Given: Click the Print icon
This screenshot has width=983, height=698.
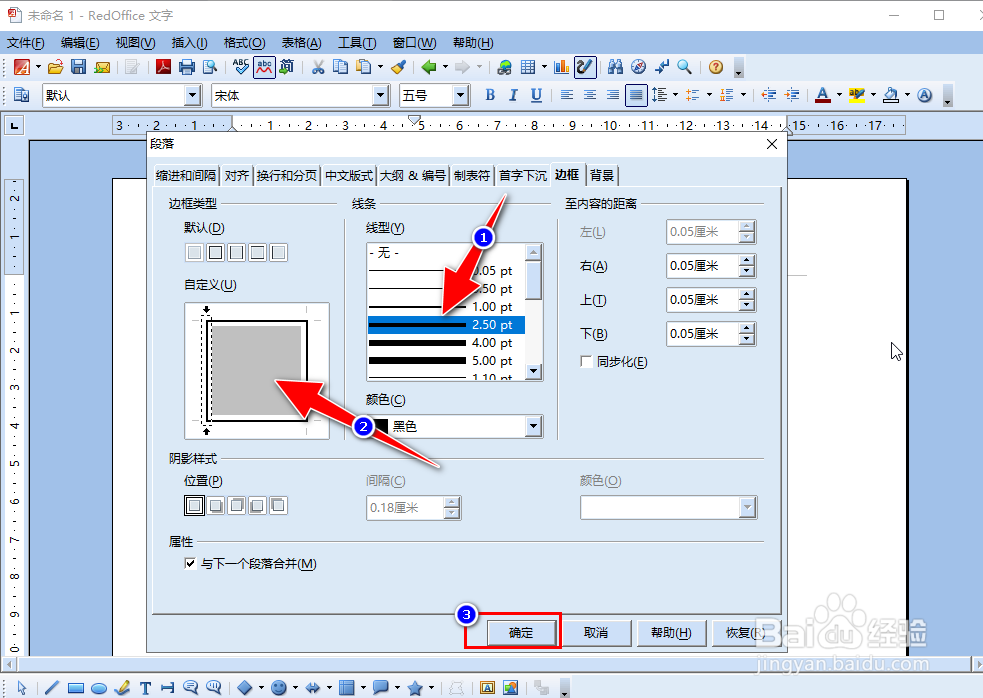Looking at the screenshot, I should click(187, 67).
